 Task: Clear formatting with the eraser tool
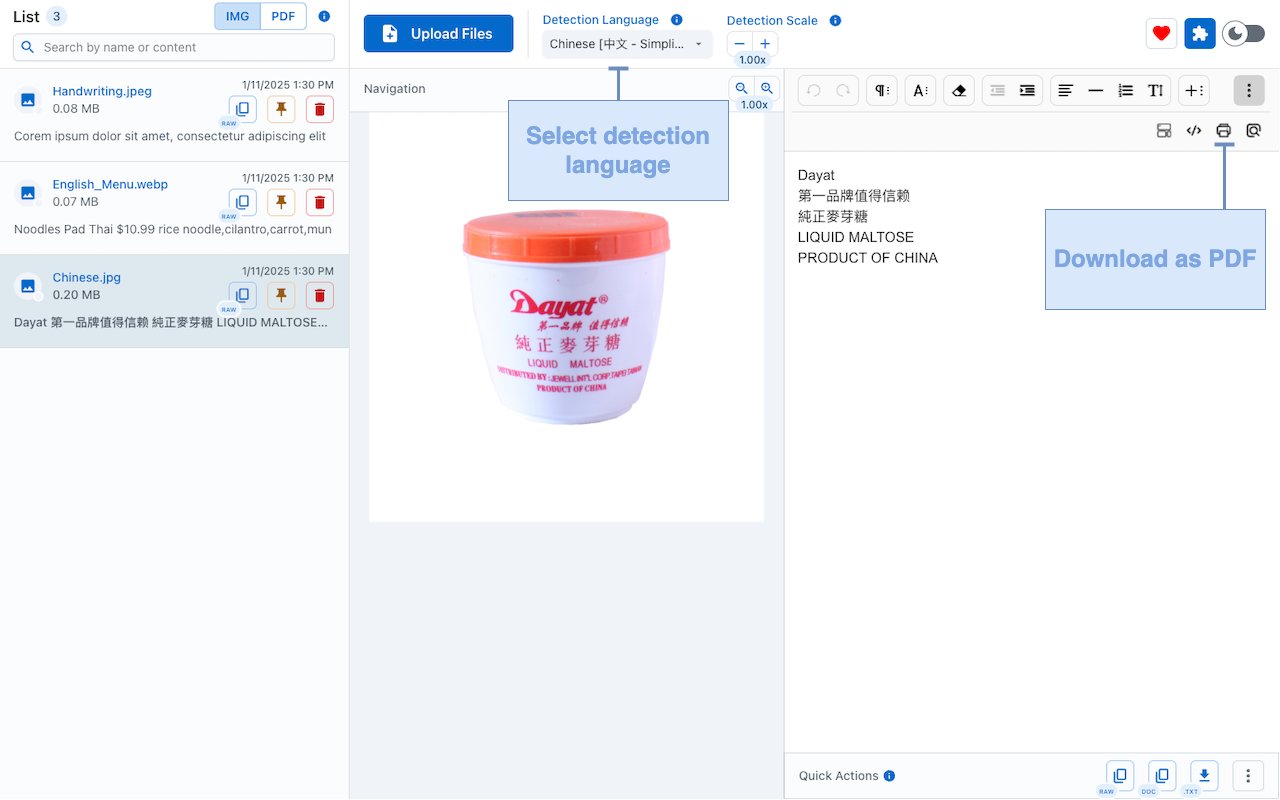click(959, 90)
